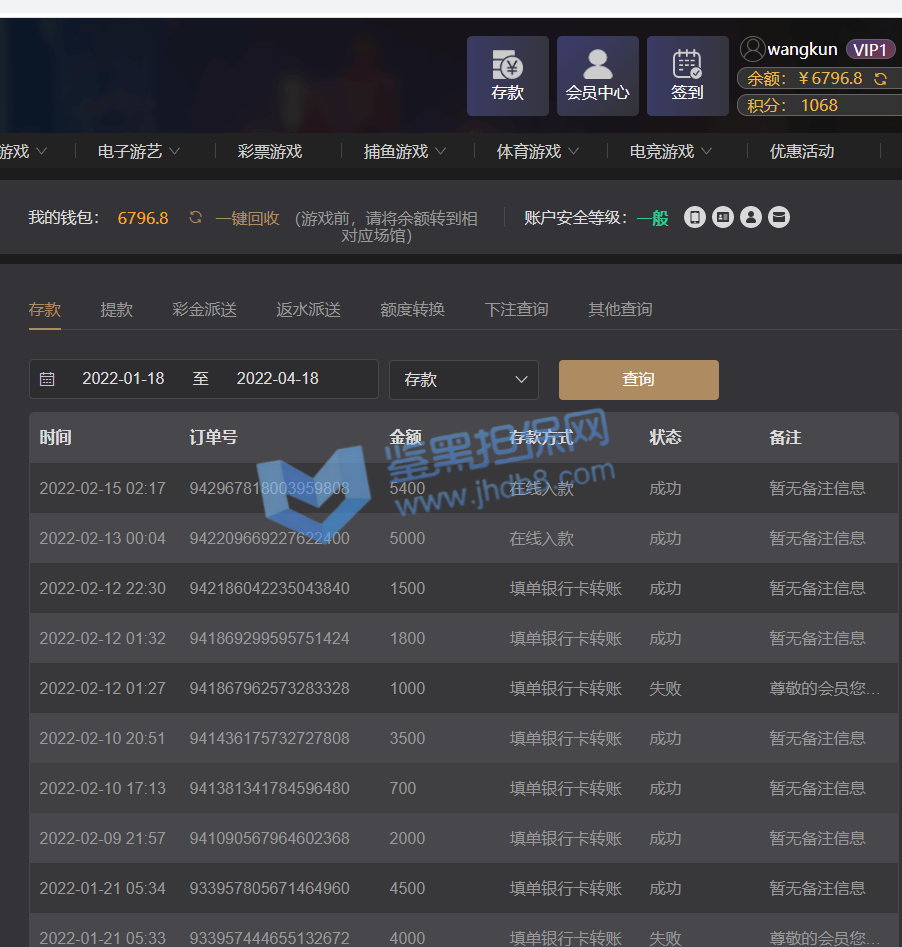The width and height of the screenshot is (902, 947).
Task: Expand the 电子游艺 navigation menu
Action: click(139, 152)
